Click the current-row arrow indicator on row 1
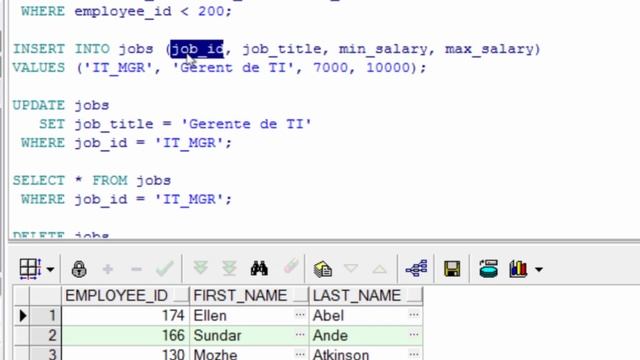 point(22,316)
